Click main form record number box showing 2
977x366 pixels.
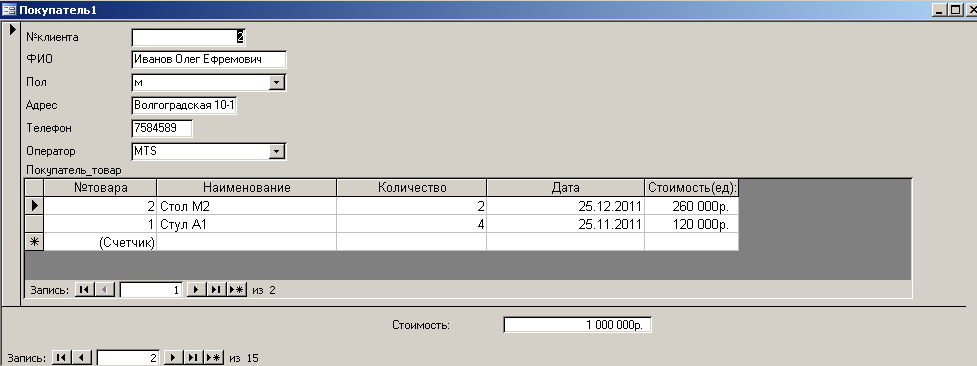tap(128, 357)
